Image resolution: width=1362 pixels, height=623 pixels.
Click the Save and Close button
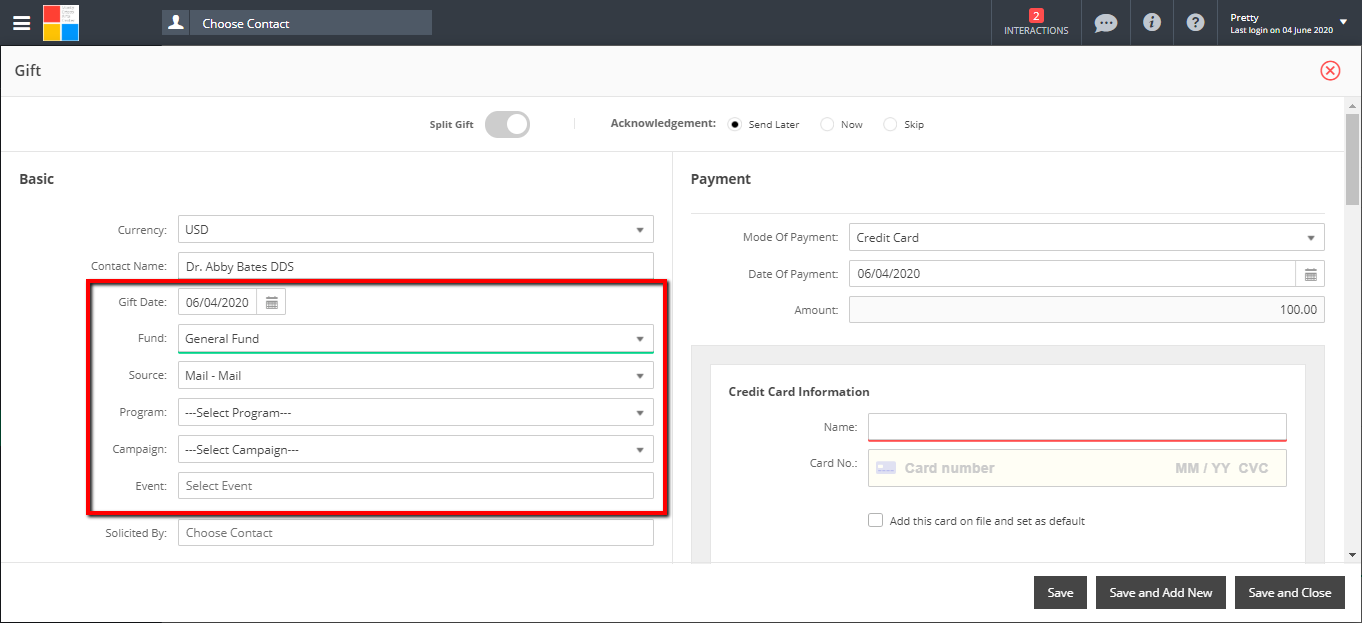(x=1289, y=593)
